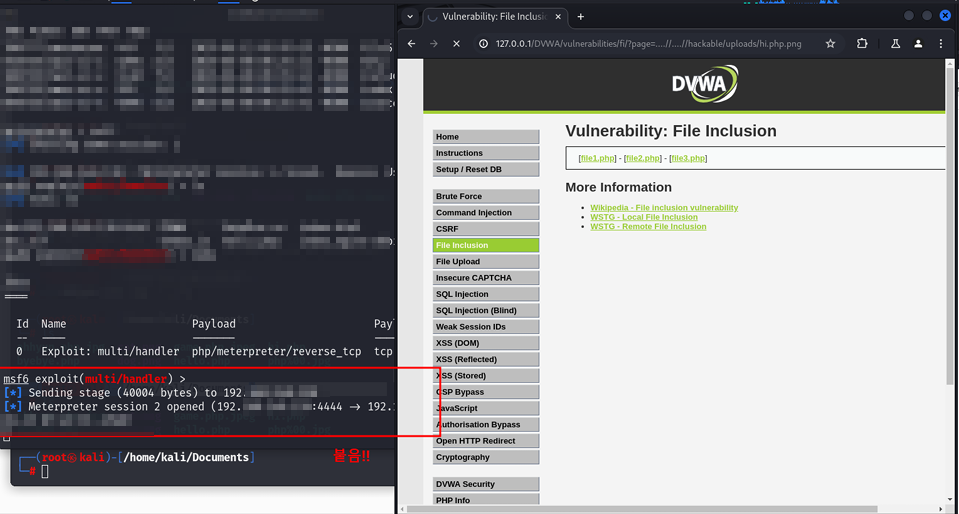Go to Brute Force page
The image size is (959, 514).
(x=486, y=196)
